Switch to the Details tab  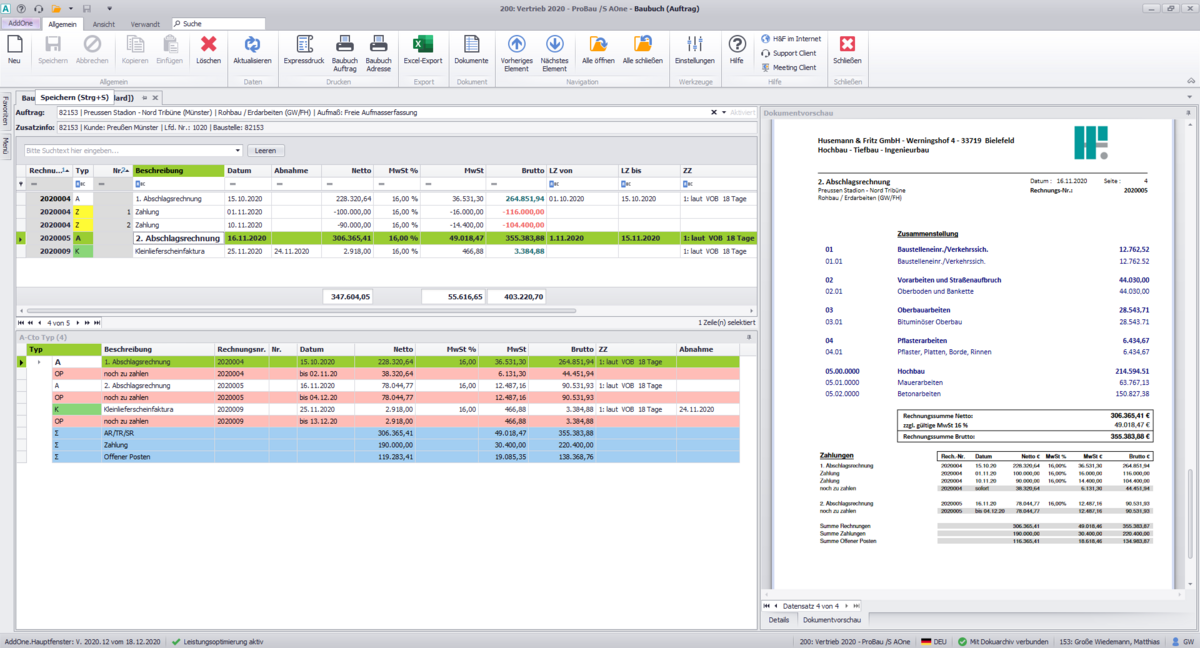click(778, 620)
